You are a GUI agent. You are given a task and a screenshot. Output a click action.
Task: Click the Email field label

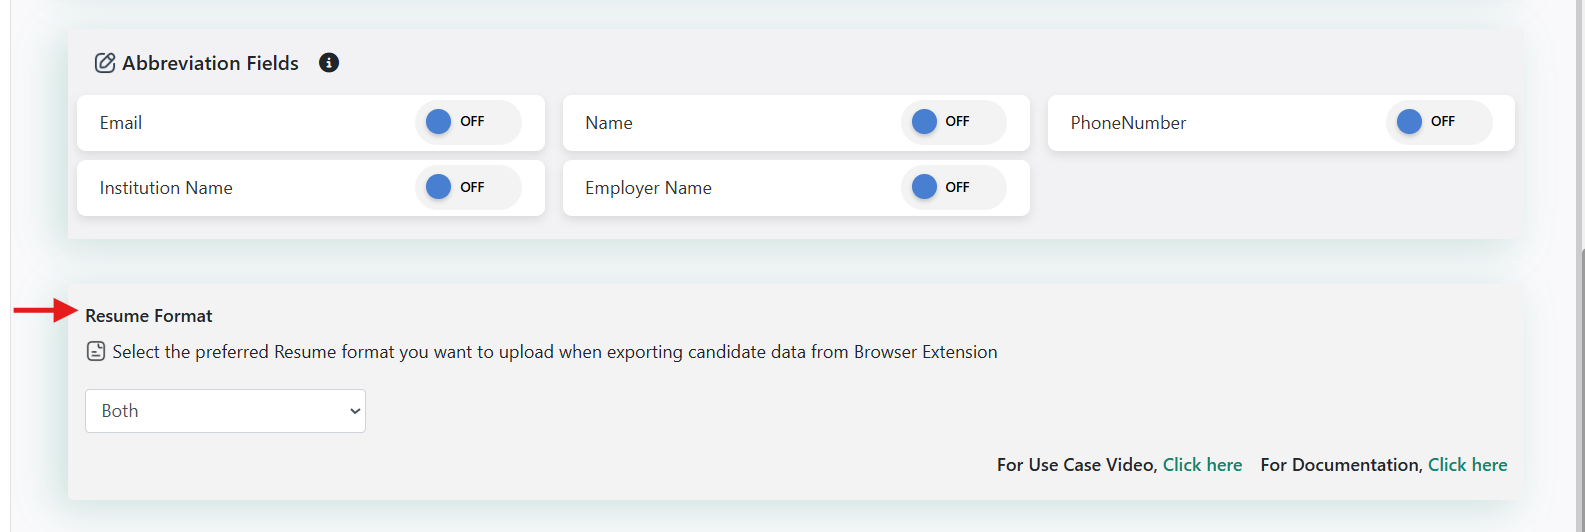coord(121,123)
